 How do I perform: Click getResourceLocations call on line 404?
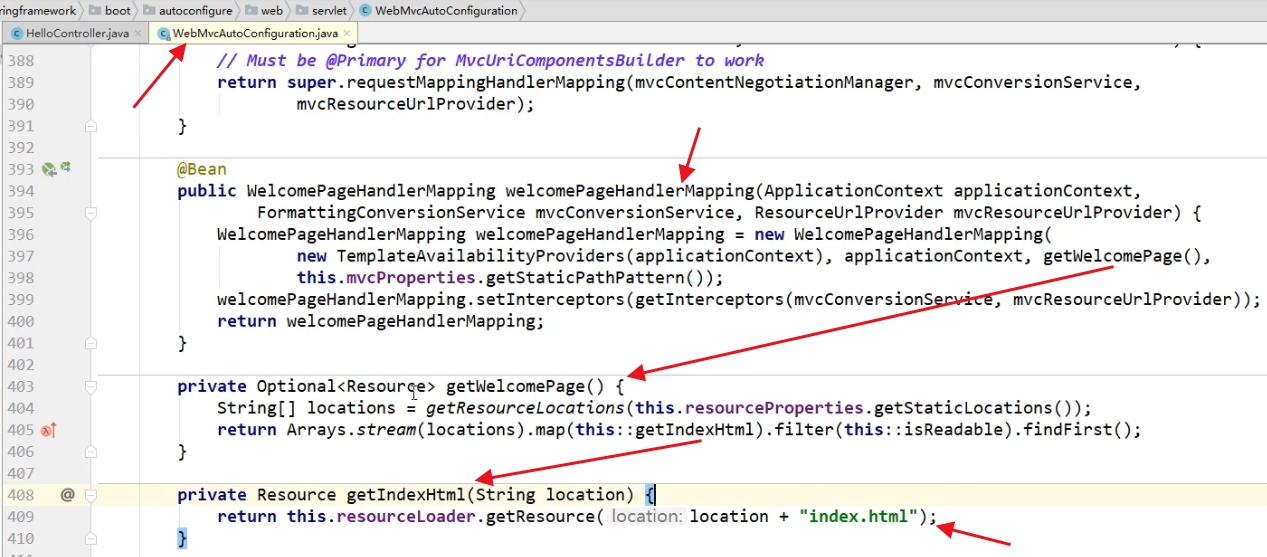525,408
